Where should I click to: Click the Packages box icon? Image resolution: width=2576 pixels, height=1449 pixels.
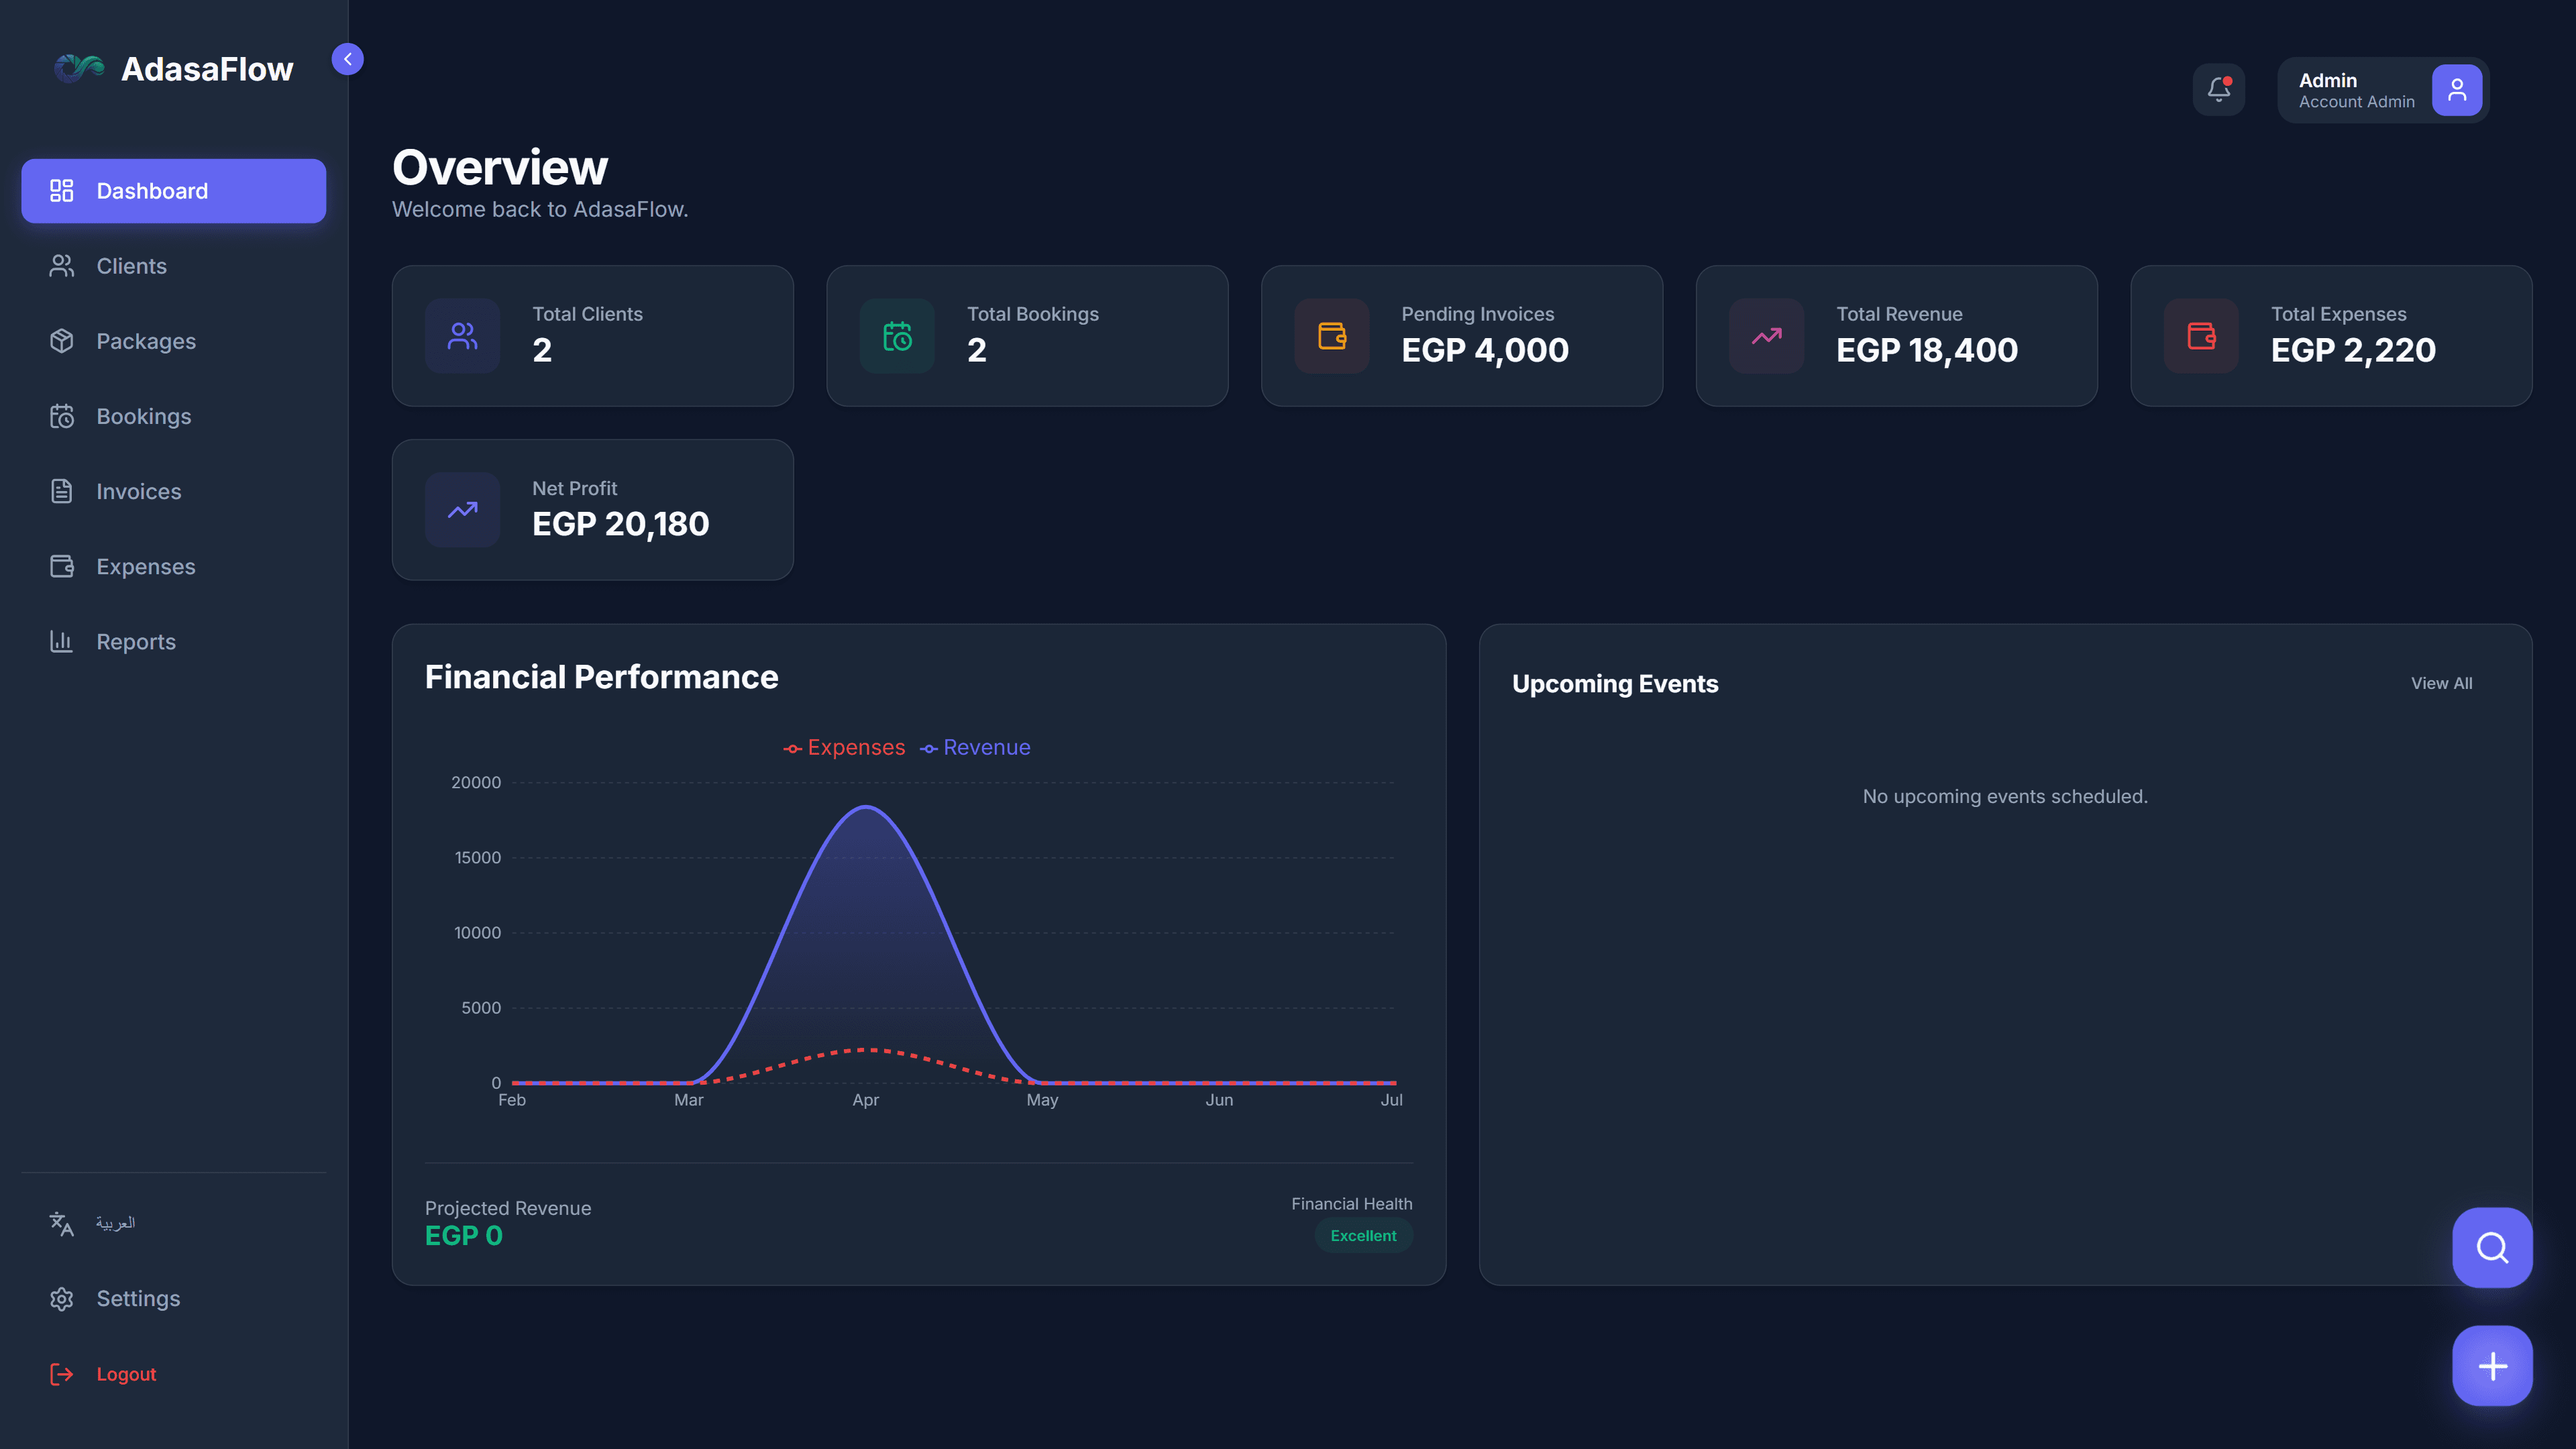(x=62, y=341)
